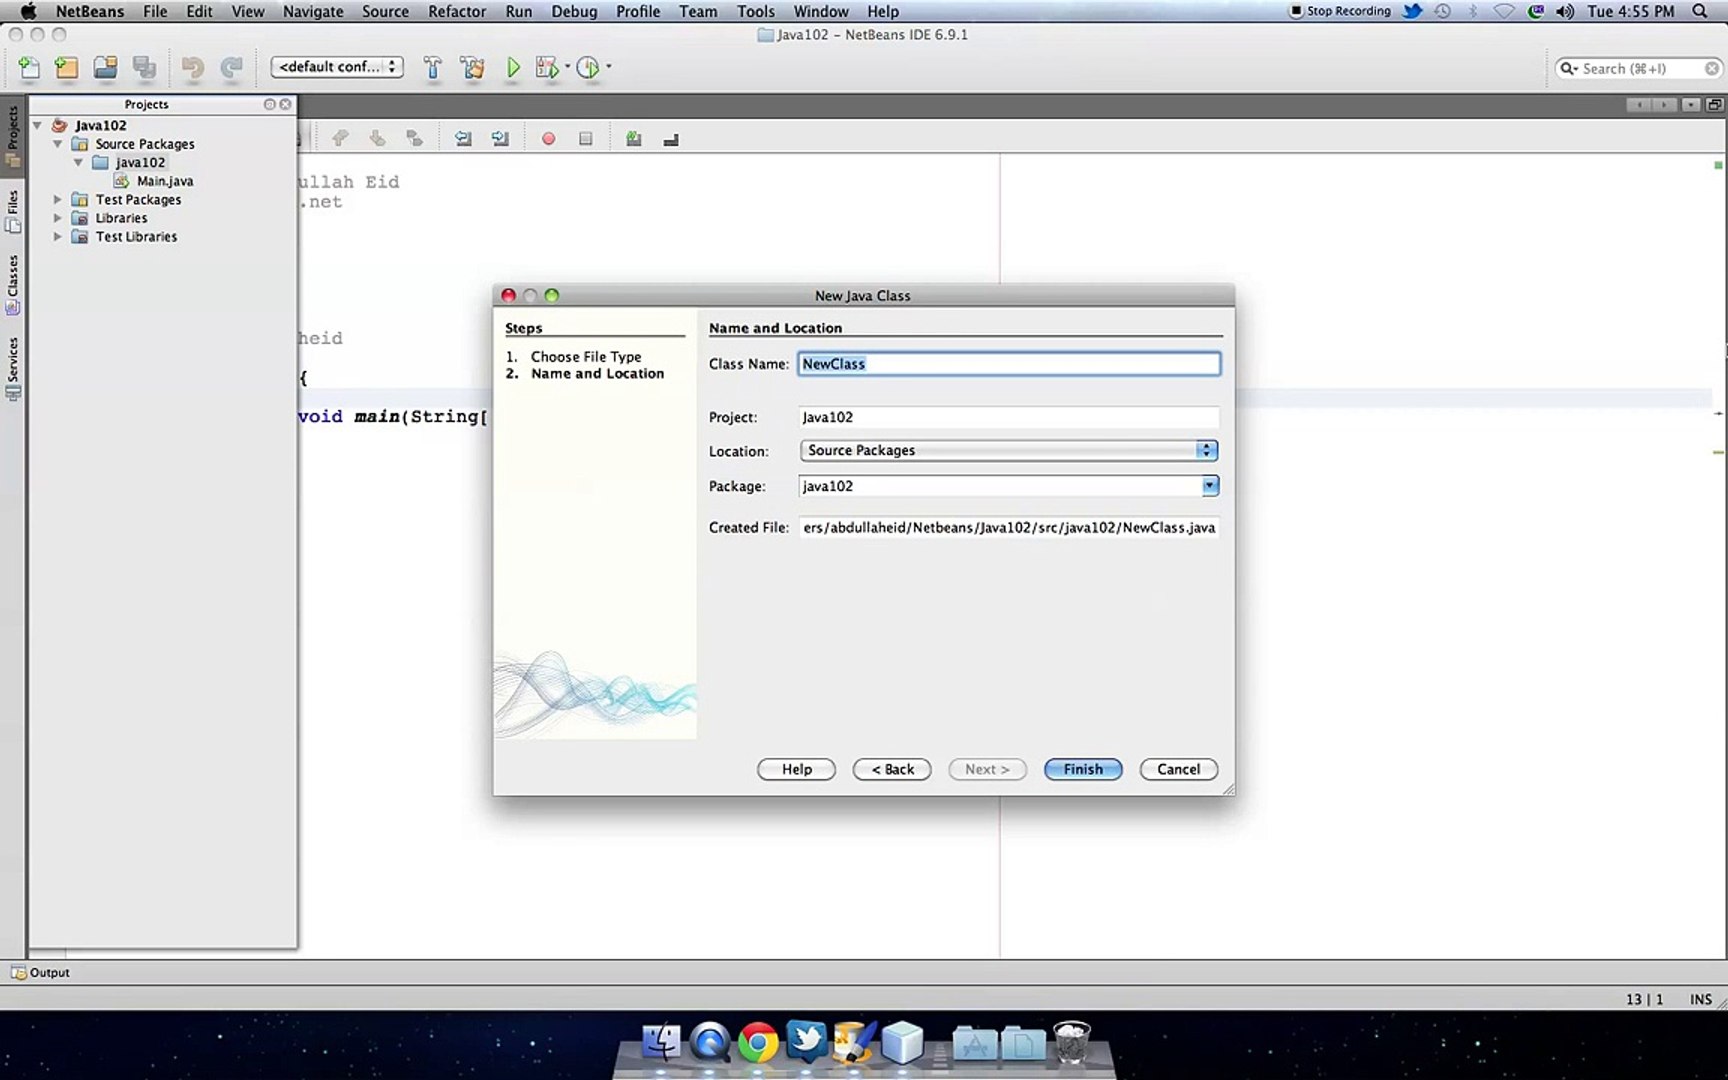Click the Class Name text field

[x=1009, y=364]
